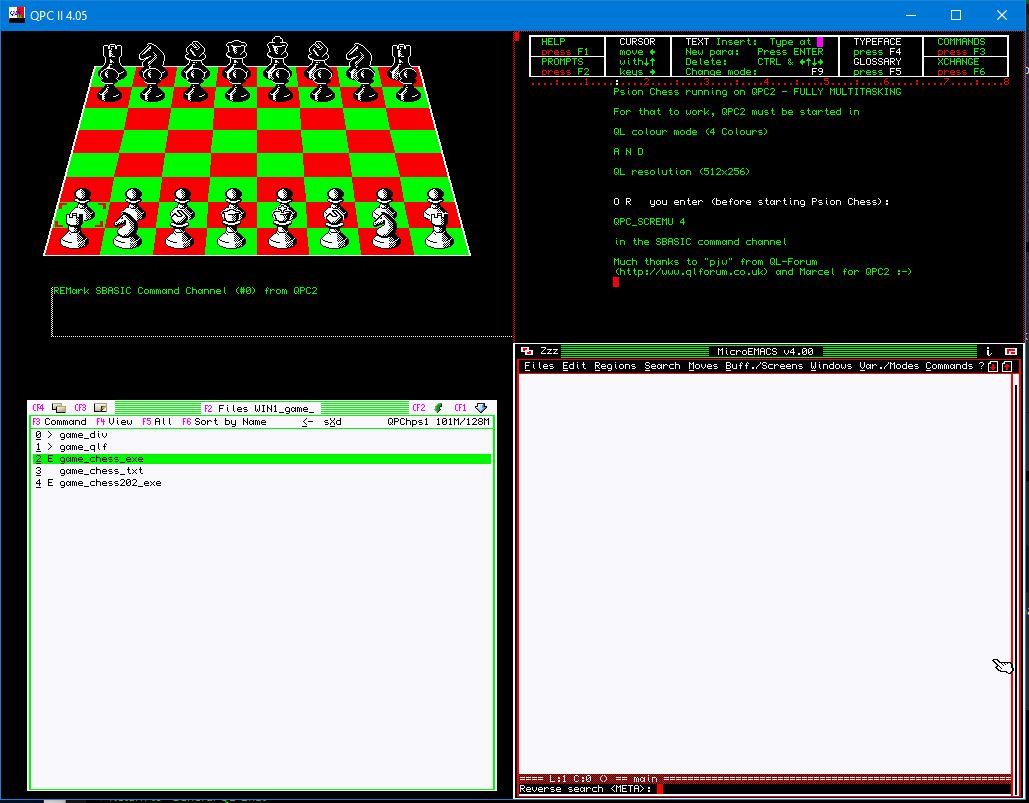Click the 'sXd' button in Files window
This screenshot has width=1029, height=803.
[x=332, y=422]
